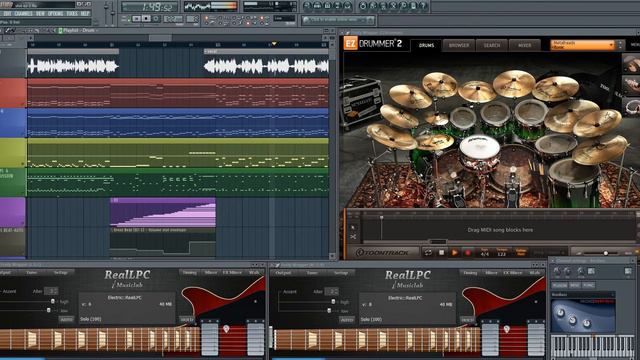Click the Toontrack logo button

(382, 253)
